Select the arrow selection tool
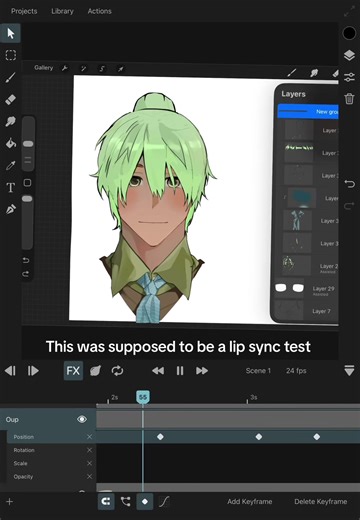 [x=10, y=33]
